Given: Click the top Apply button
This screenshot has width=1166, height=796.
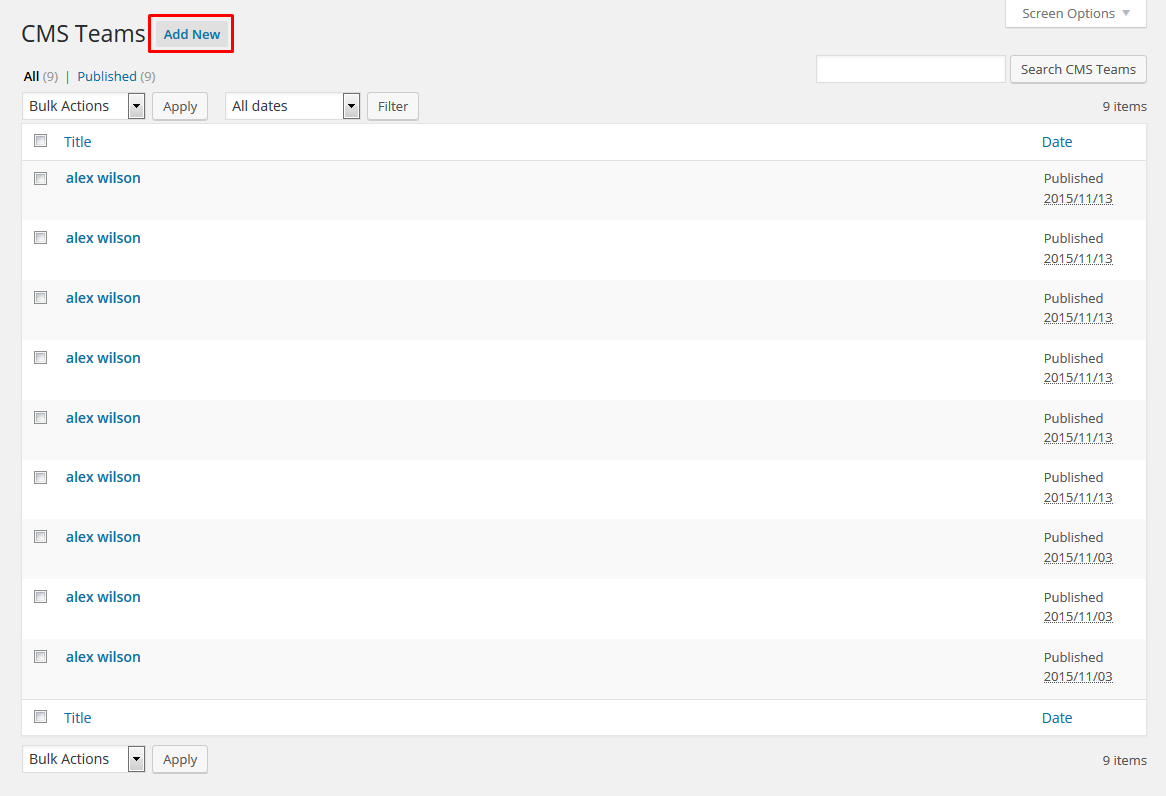Looking at the screenshot, I should (180, 106).
